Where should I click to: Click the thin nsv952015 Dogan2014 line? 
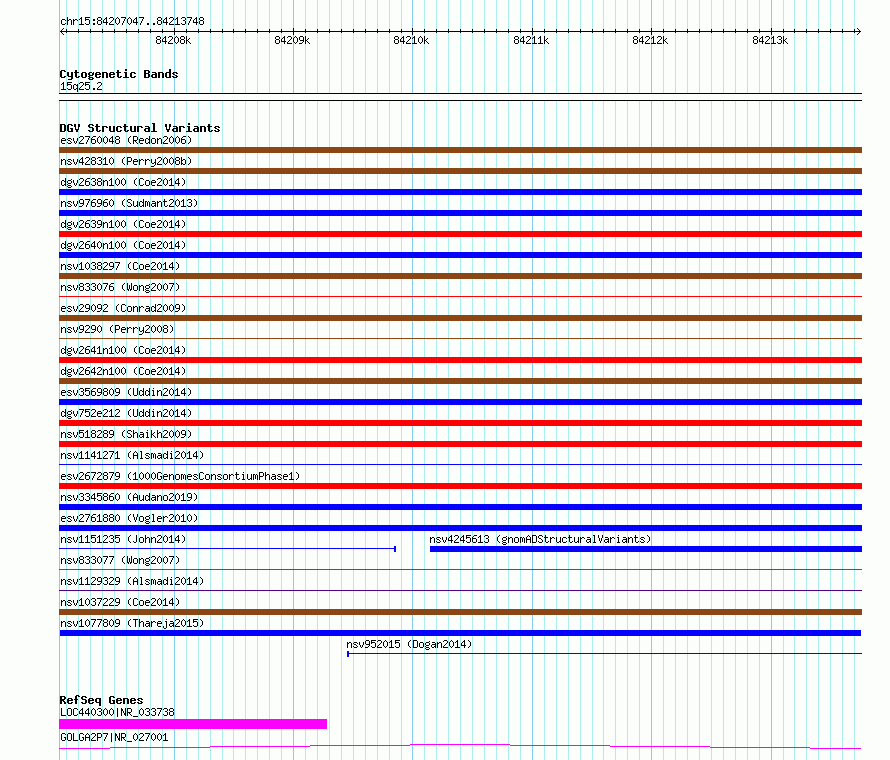click(x=604, y=654)
